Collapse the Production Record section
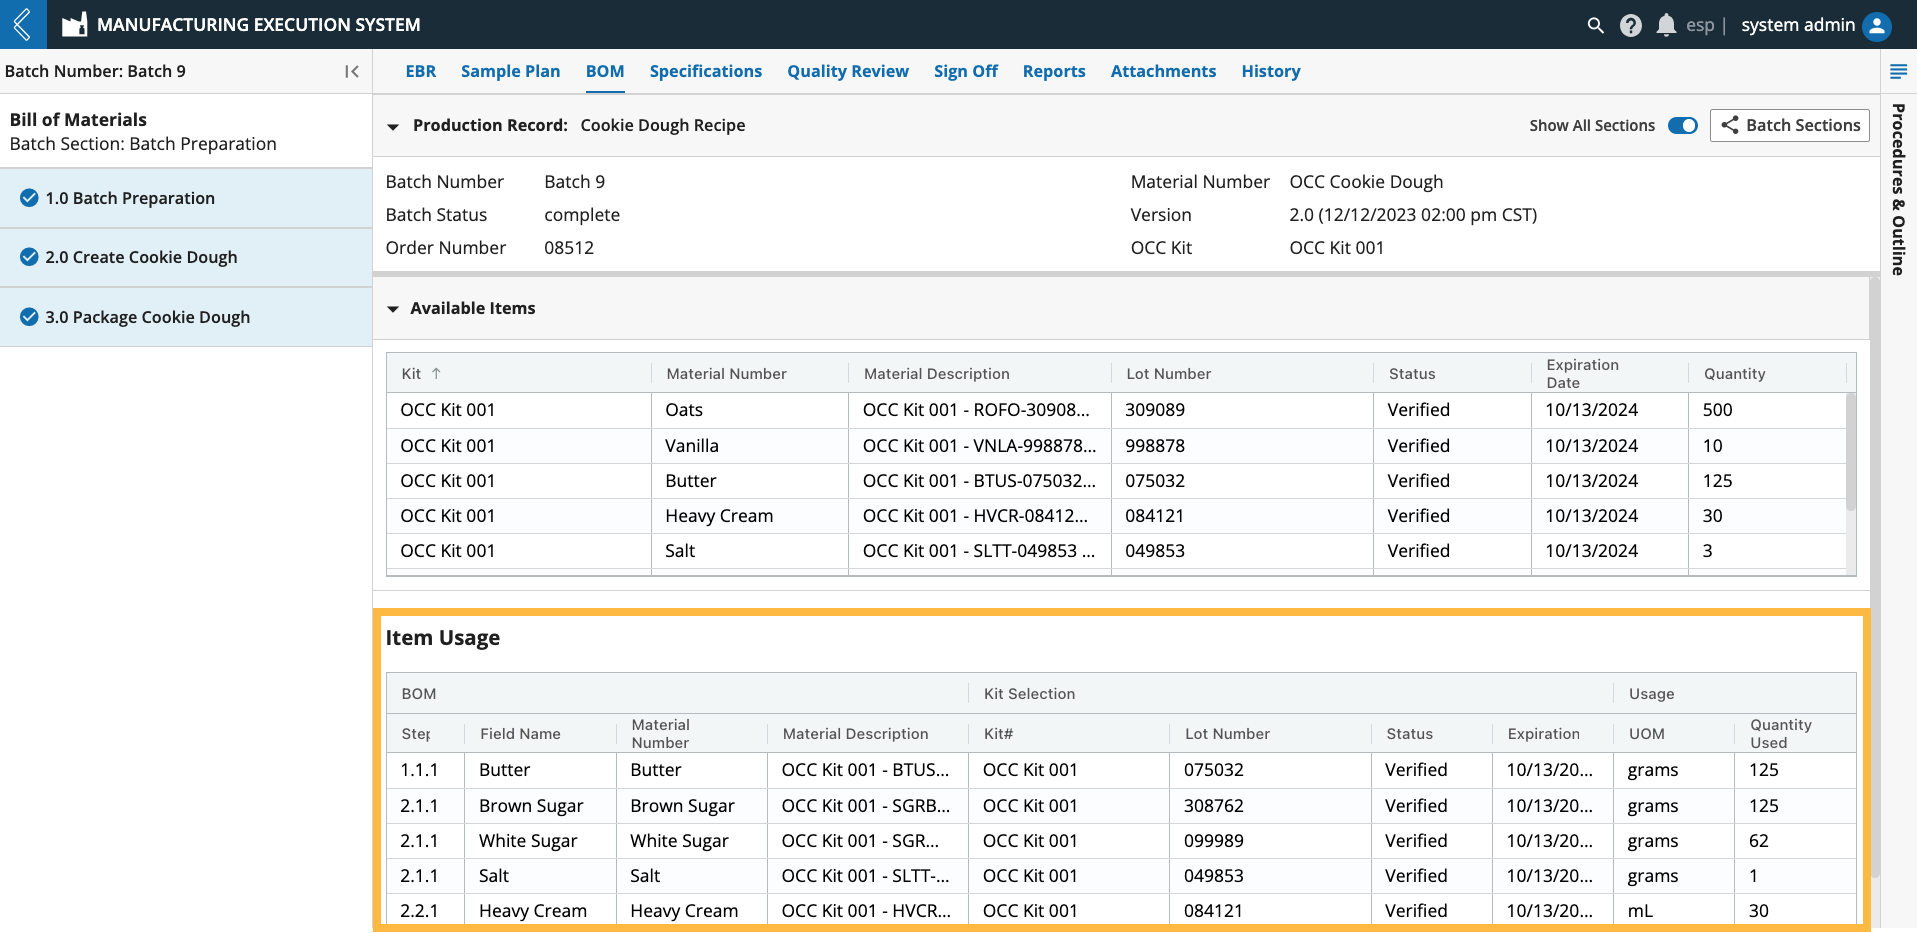 coord(393,126)
